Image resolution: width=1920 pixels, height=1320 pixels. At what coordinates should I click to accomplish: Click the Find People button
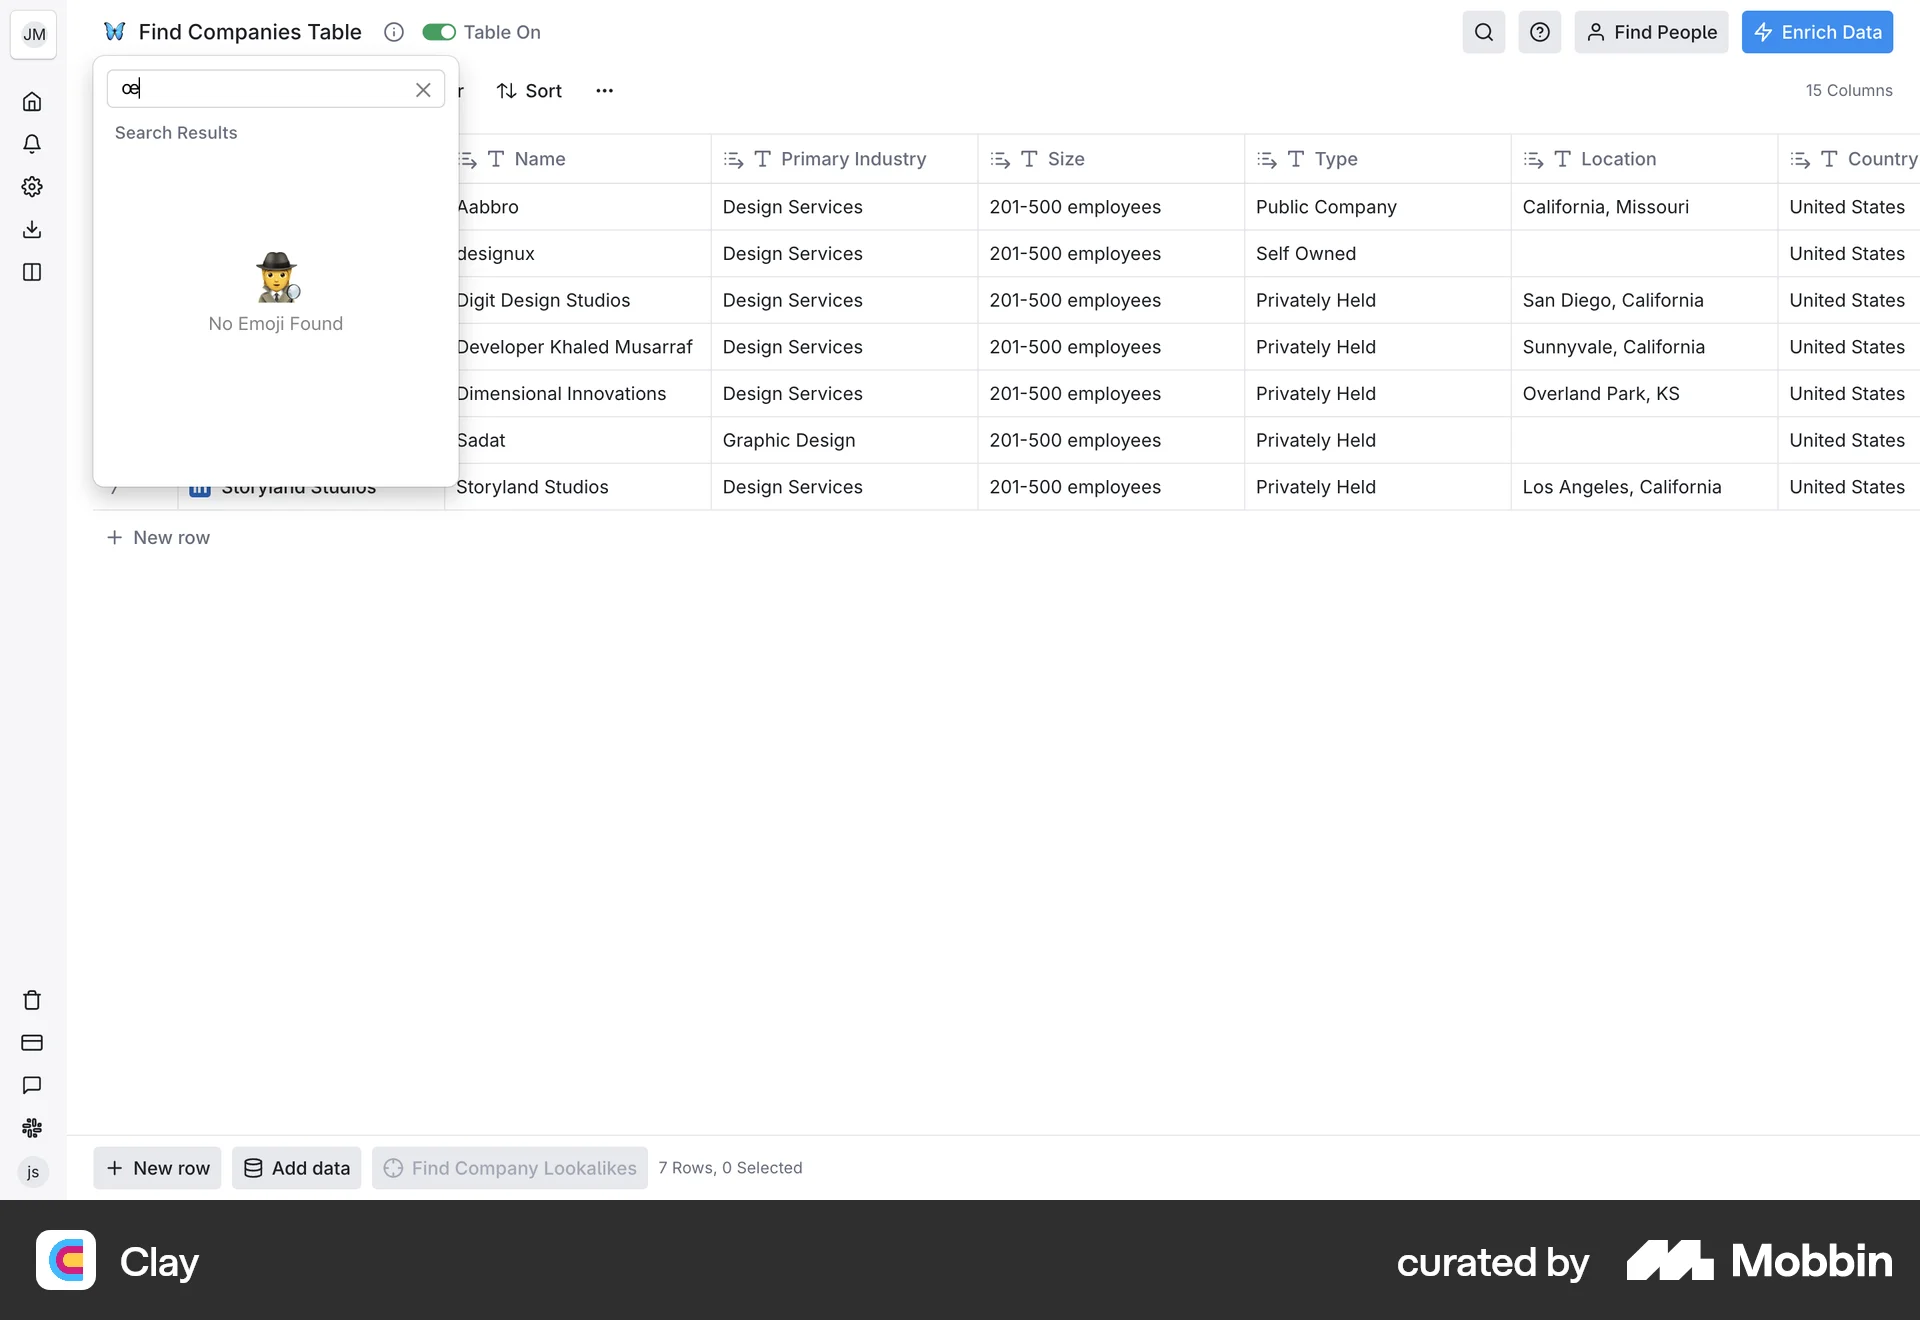[1651, 32]
